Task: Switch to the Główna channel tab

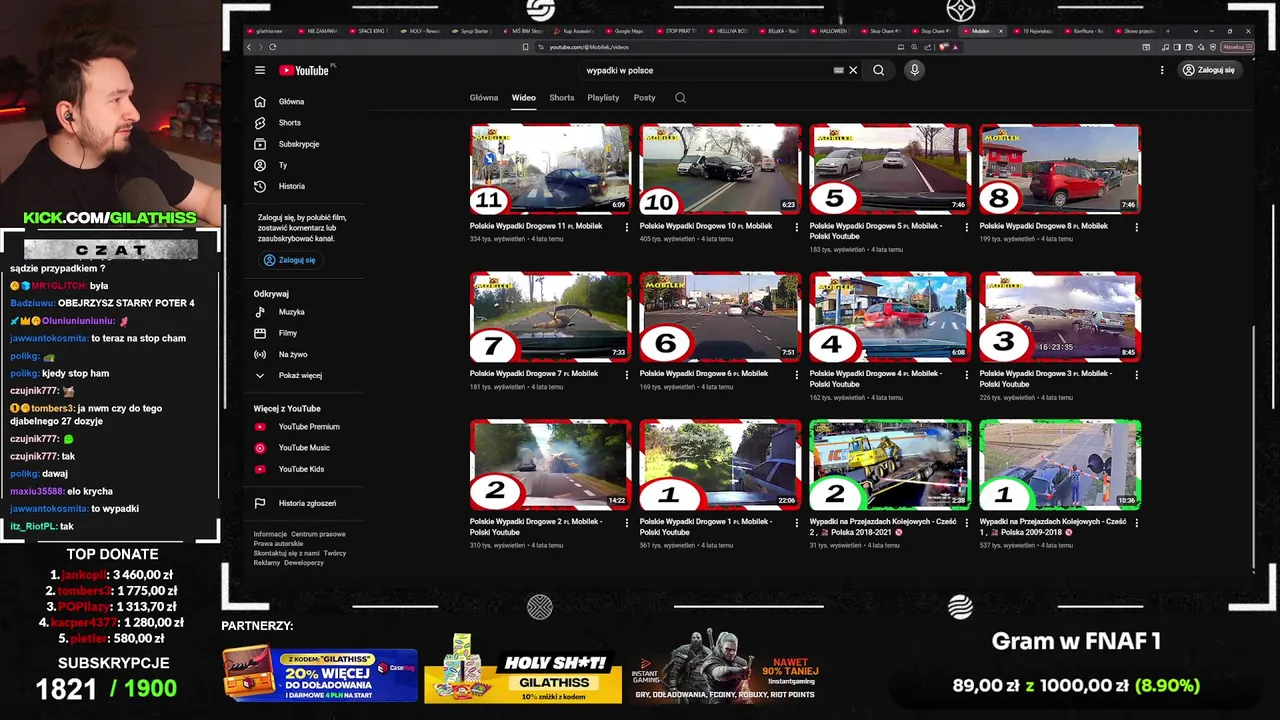Action: tap(484, 98)
